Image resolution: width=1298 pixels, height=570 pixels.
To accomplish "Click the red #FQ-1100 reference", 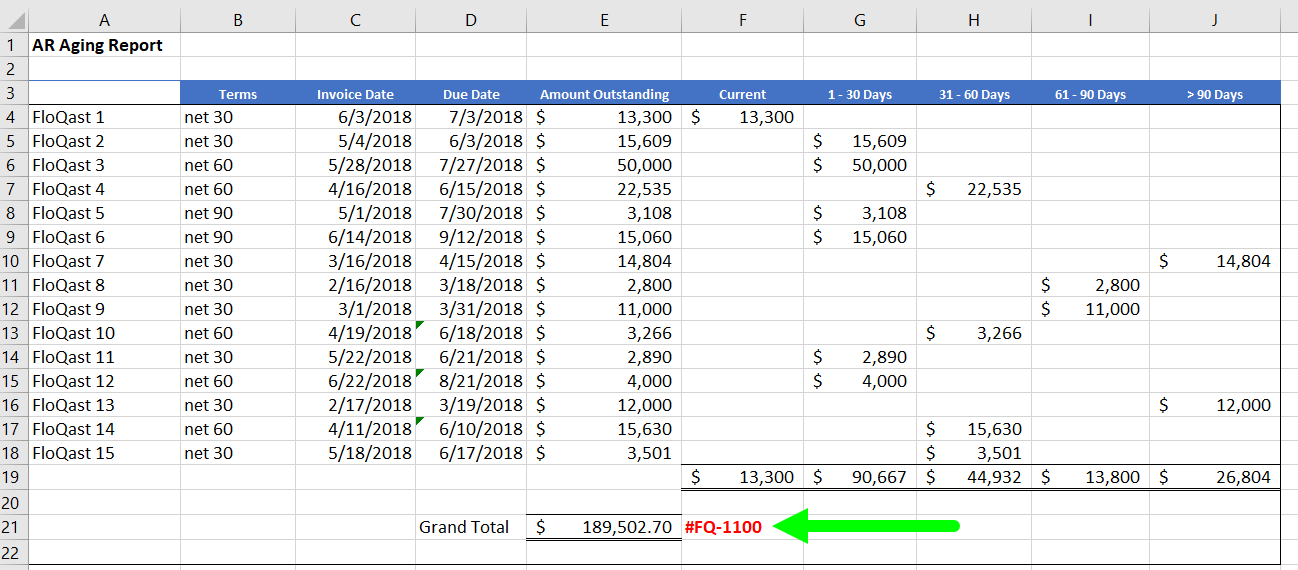I will pos(723,527).
